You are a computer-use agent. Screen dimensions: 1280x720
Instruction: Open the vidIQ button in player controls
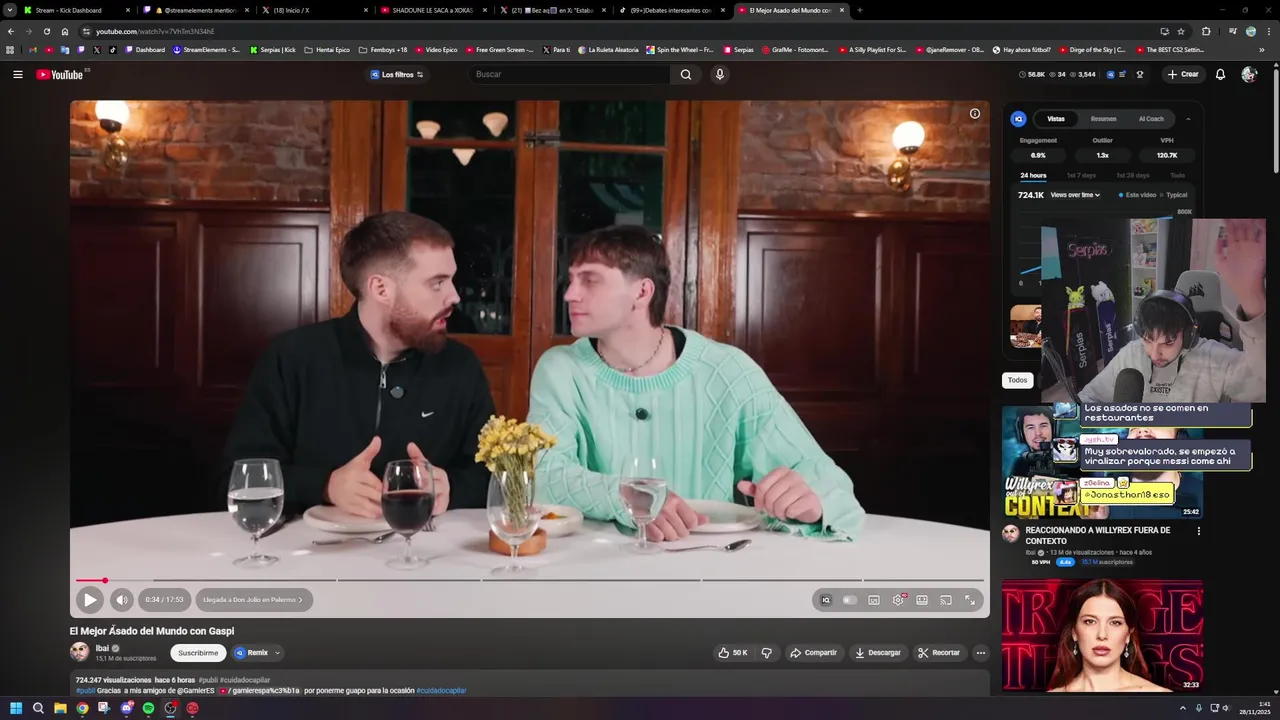pyautogui.click(x=826, y=600)
